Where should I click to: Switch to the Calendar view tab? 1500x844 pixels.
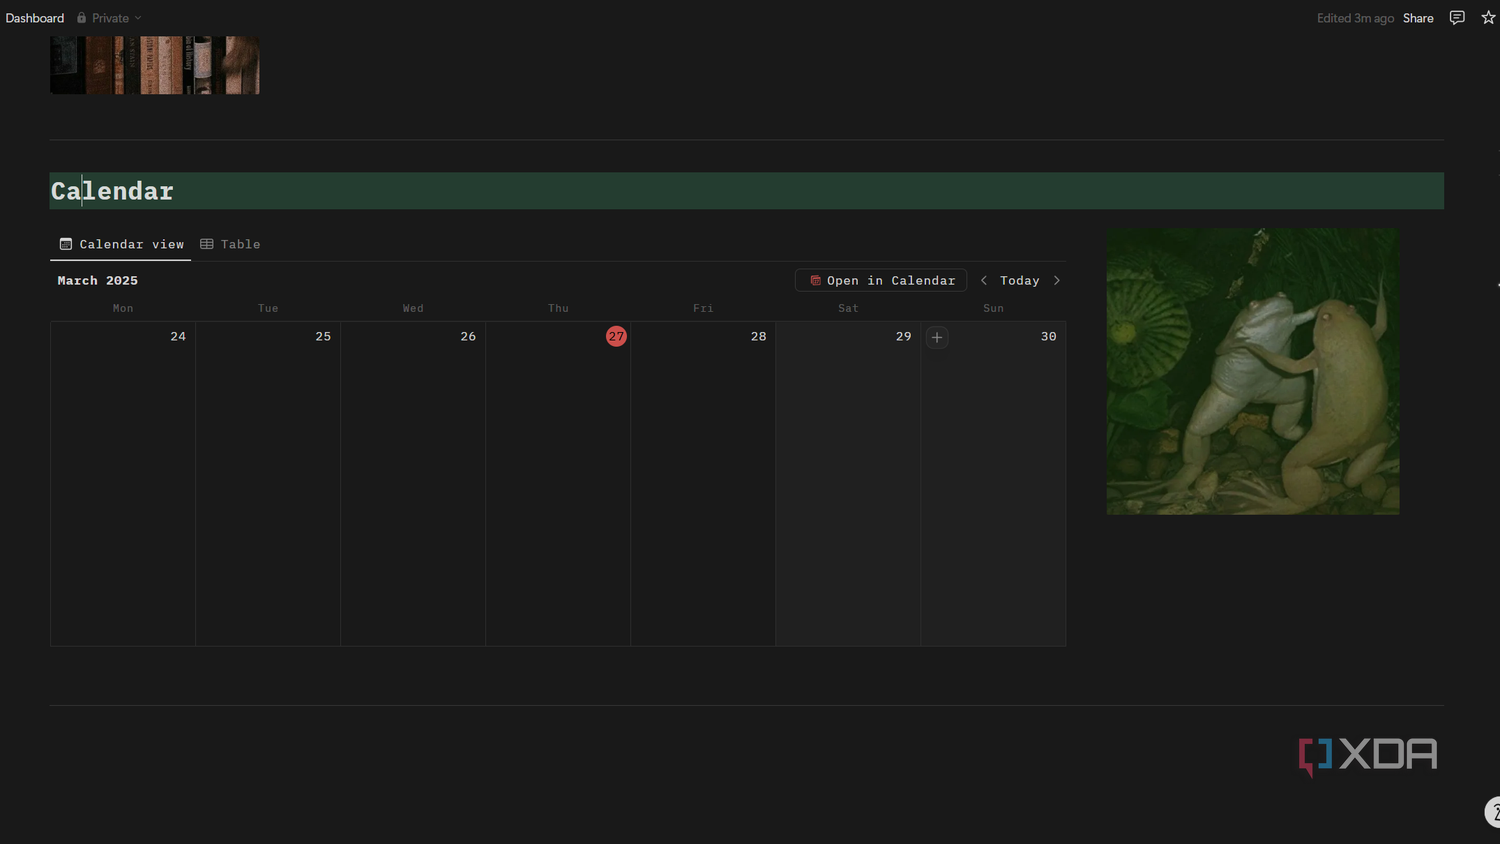121,244
